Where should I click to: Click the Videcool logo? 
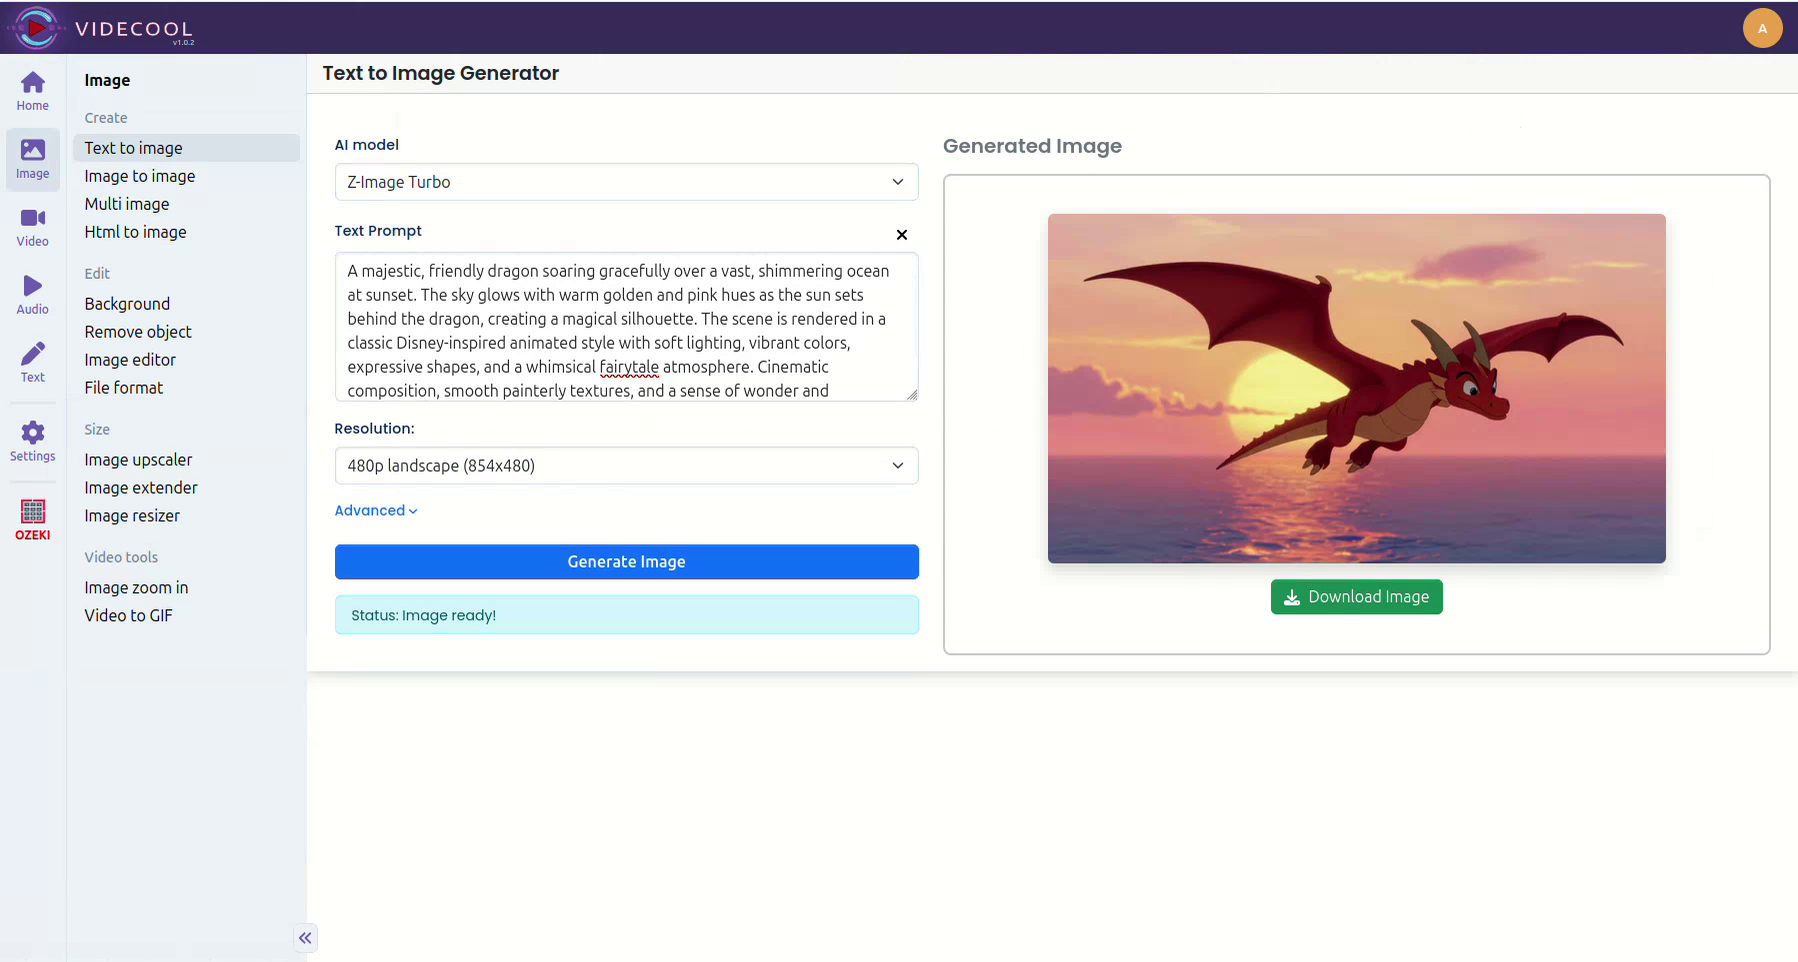36,28
